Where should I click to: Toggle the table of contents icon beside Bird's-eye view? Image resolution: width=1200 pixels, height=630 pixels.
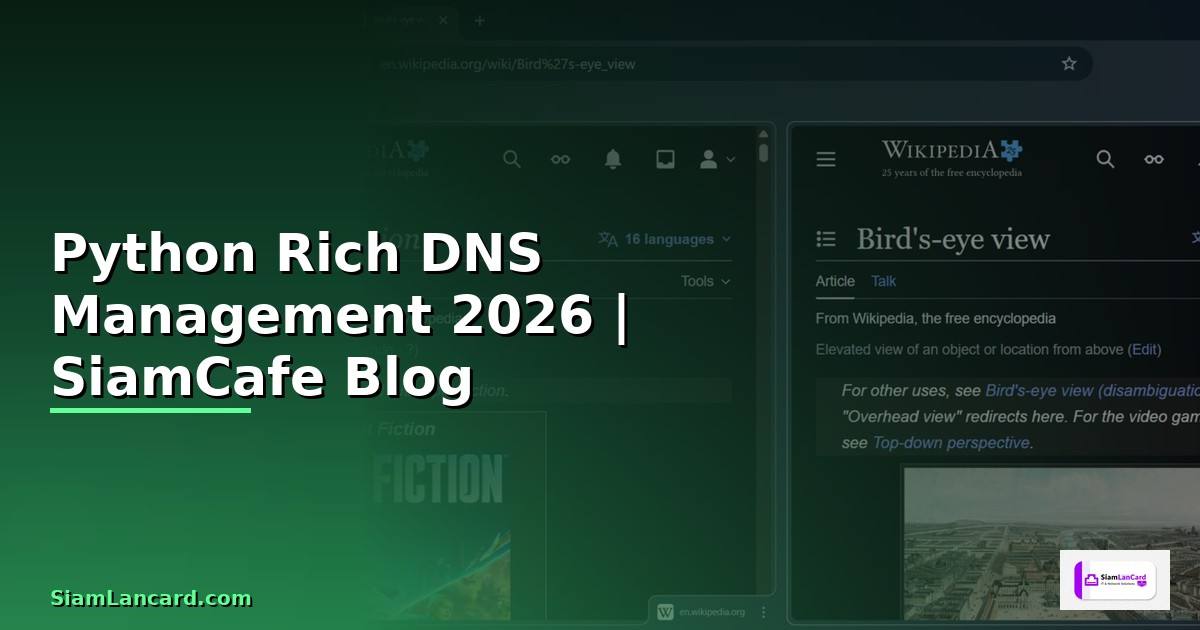(x=826, y=239)
